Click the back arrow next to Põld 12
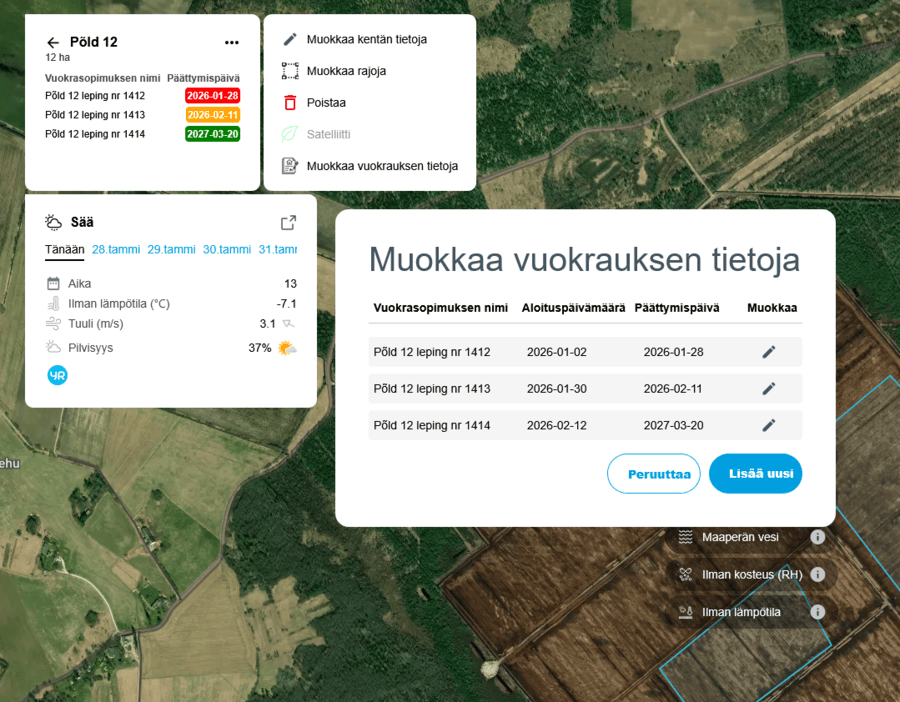 (x=53, y=43)
